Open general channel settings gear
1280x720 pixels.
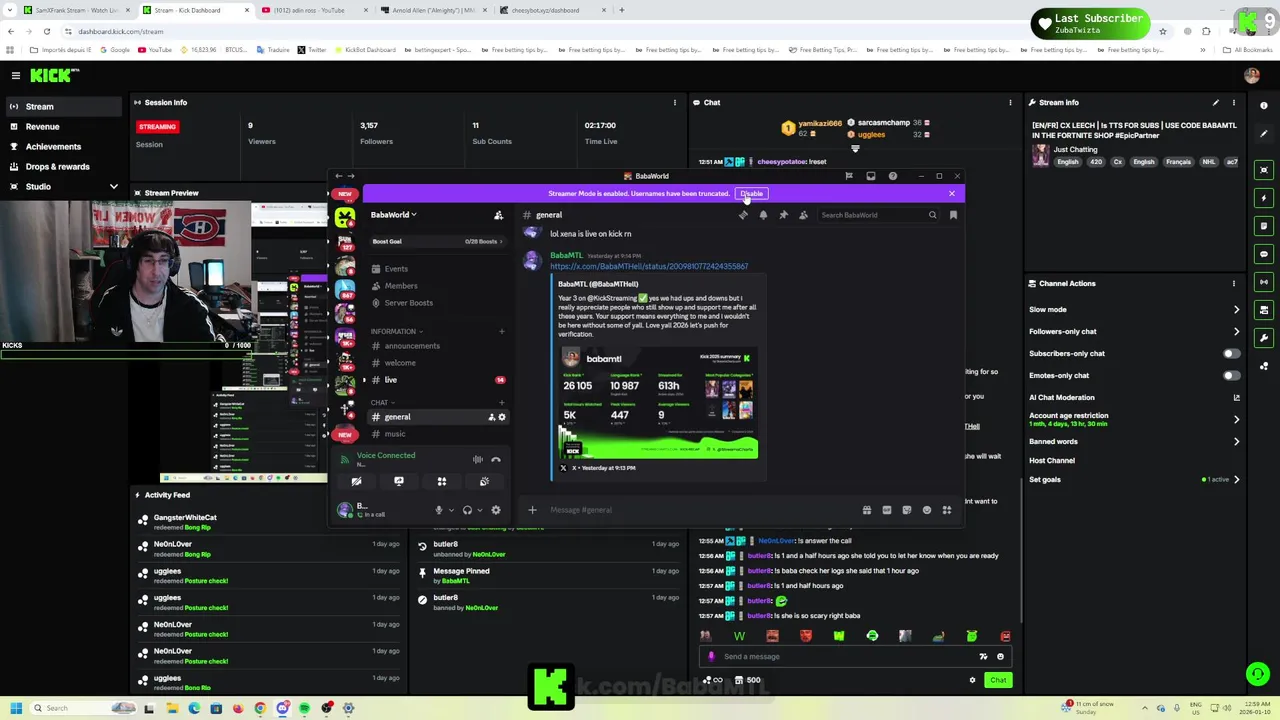tap(502, 417)
